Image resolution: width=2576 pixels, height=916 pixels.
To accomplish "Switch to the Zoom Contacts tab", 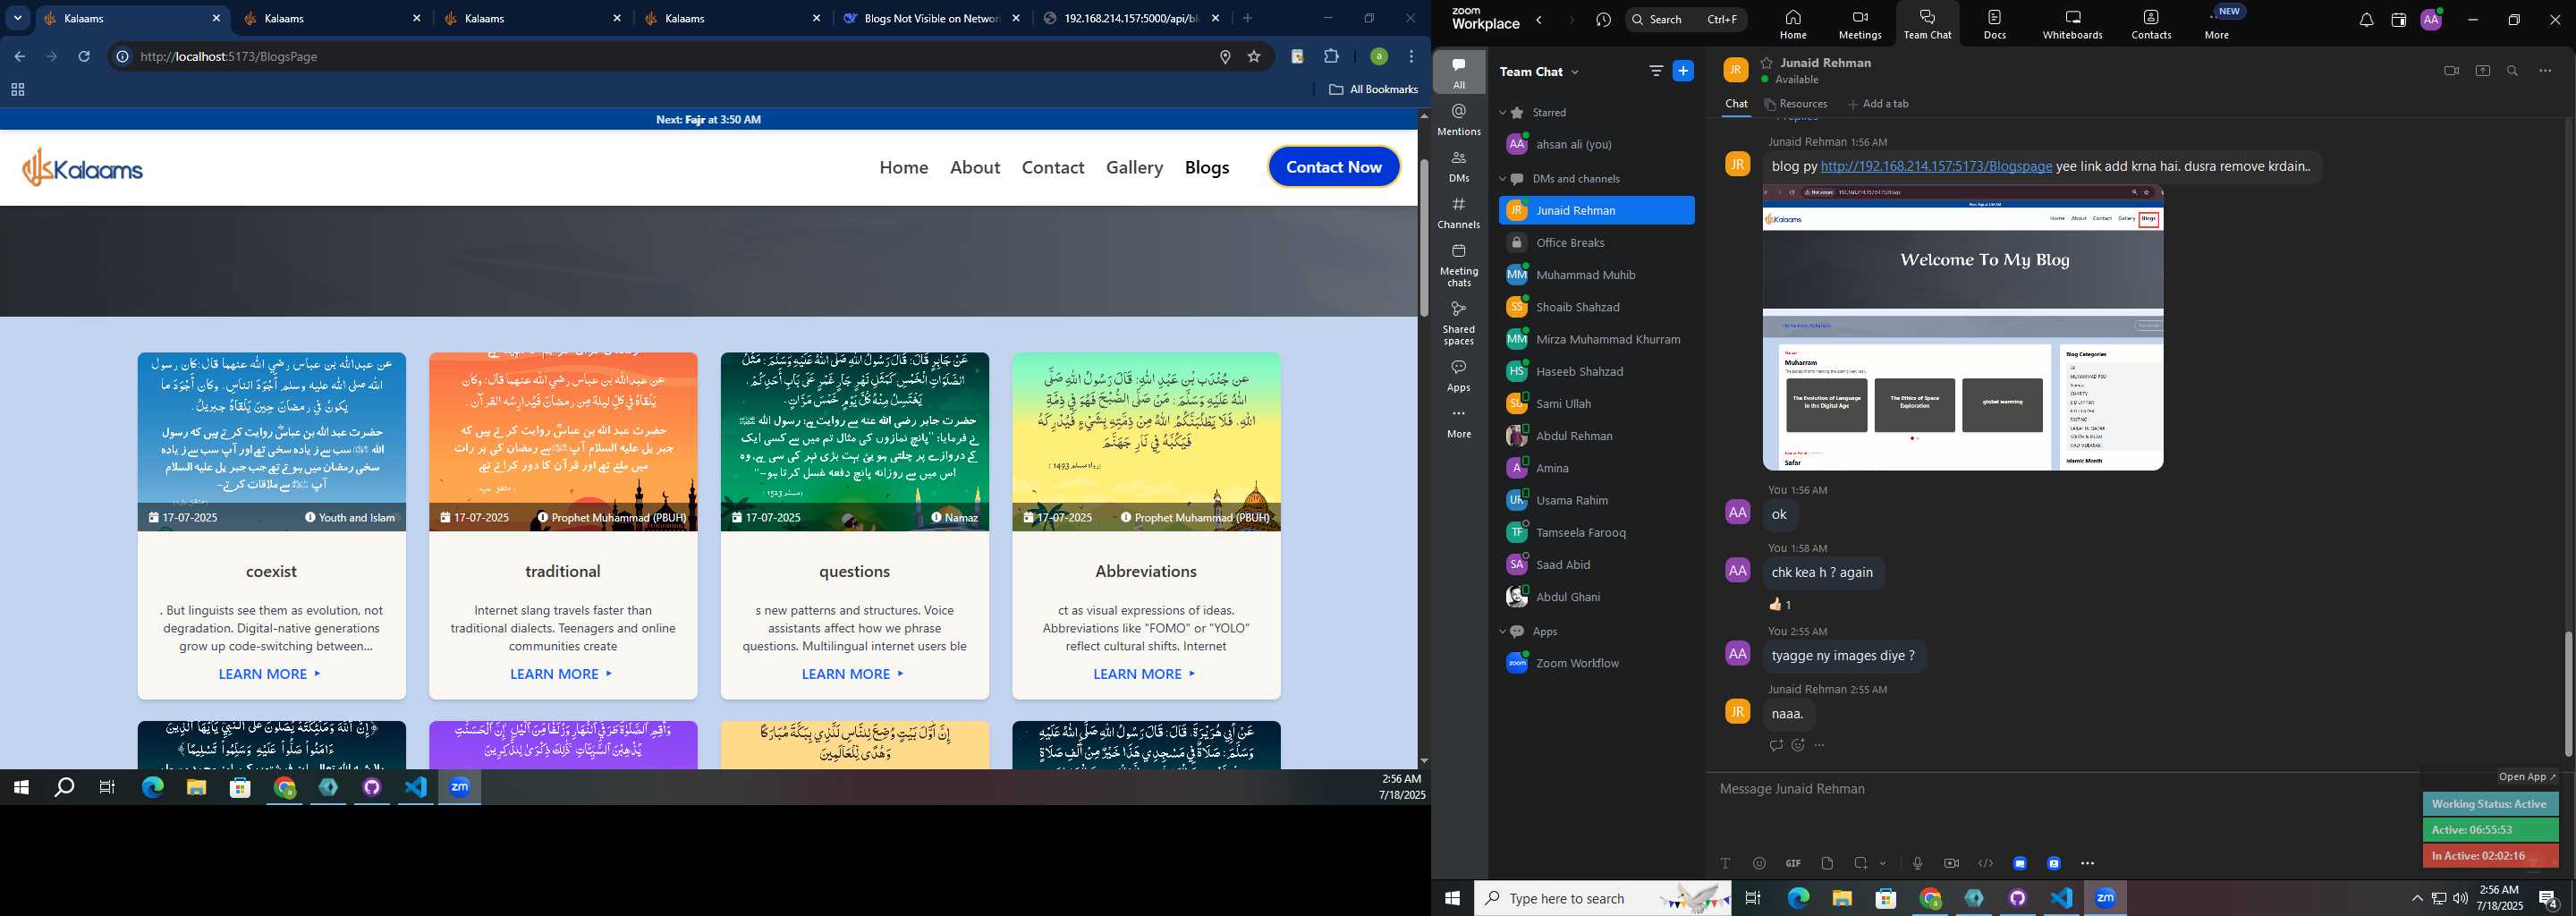I will click(x=2151, y=24).
